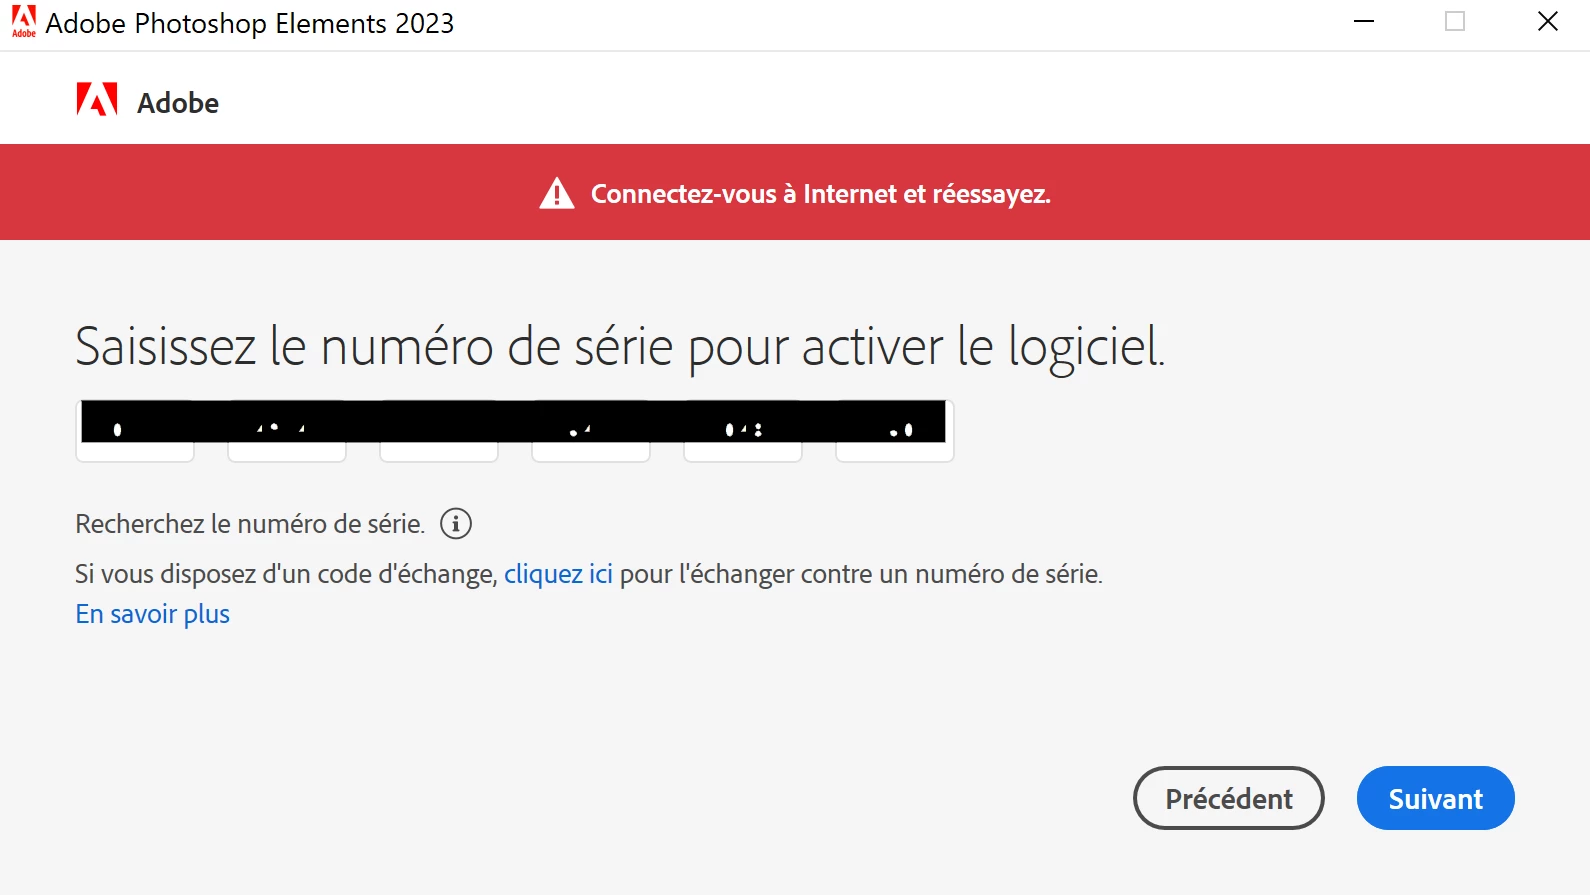Click the Adobe logo in header
The height and width of the screenshot is (895, 1590).
[x=97, y=100]
